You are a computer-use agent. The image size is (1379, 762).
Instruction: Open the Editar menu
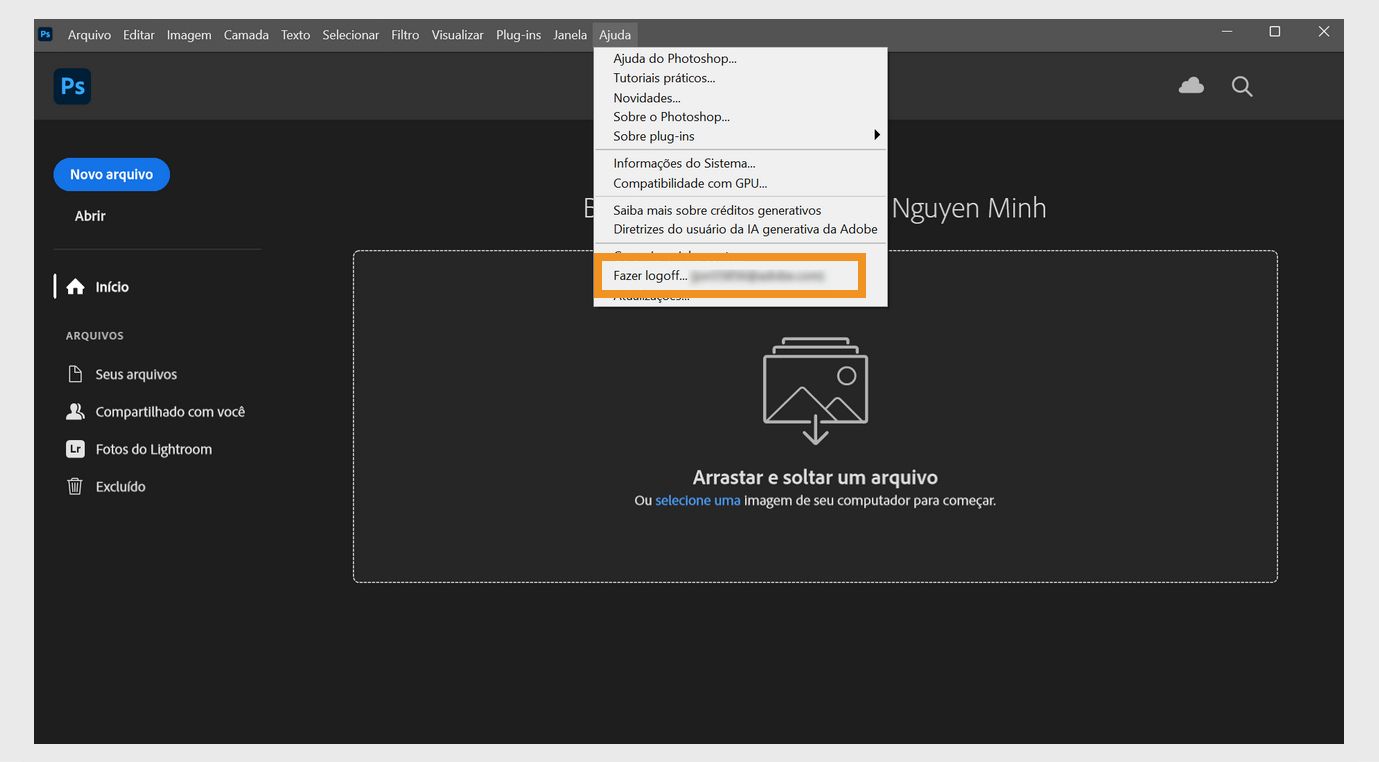(139, 35)
